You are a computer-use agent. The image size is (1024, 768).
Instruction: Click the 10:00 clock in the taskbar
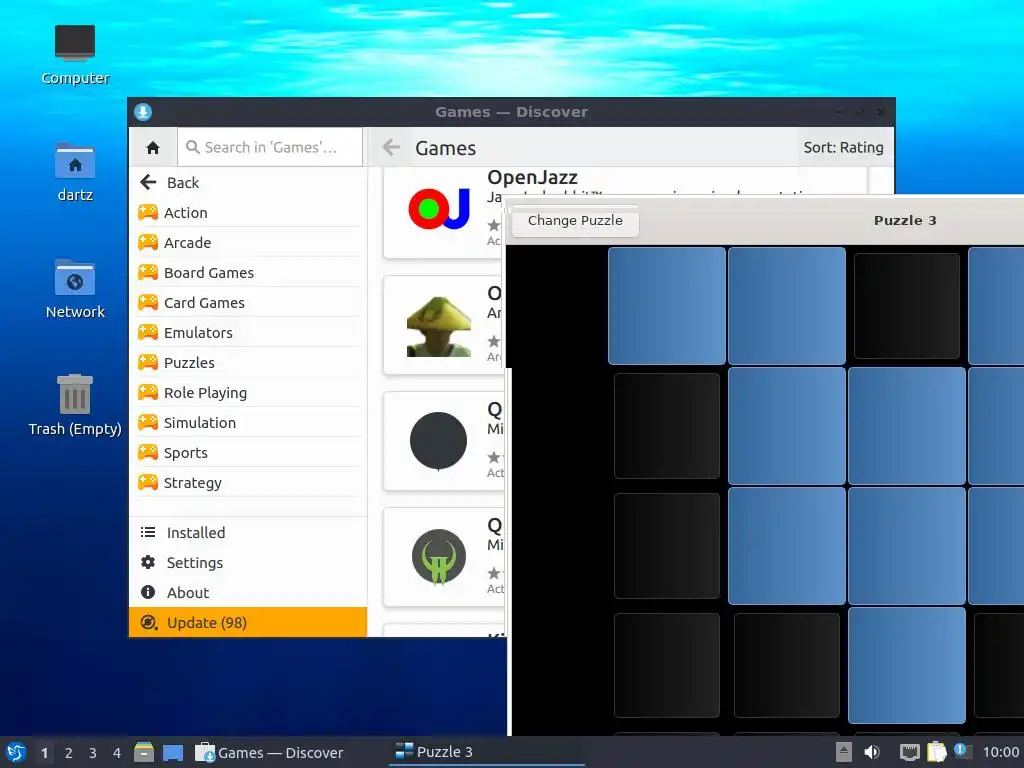pyautogui.click(x=1000, y=752)
